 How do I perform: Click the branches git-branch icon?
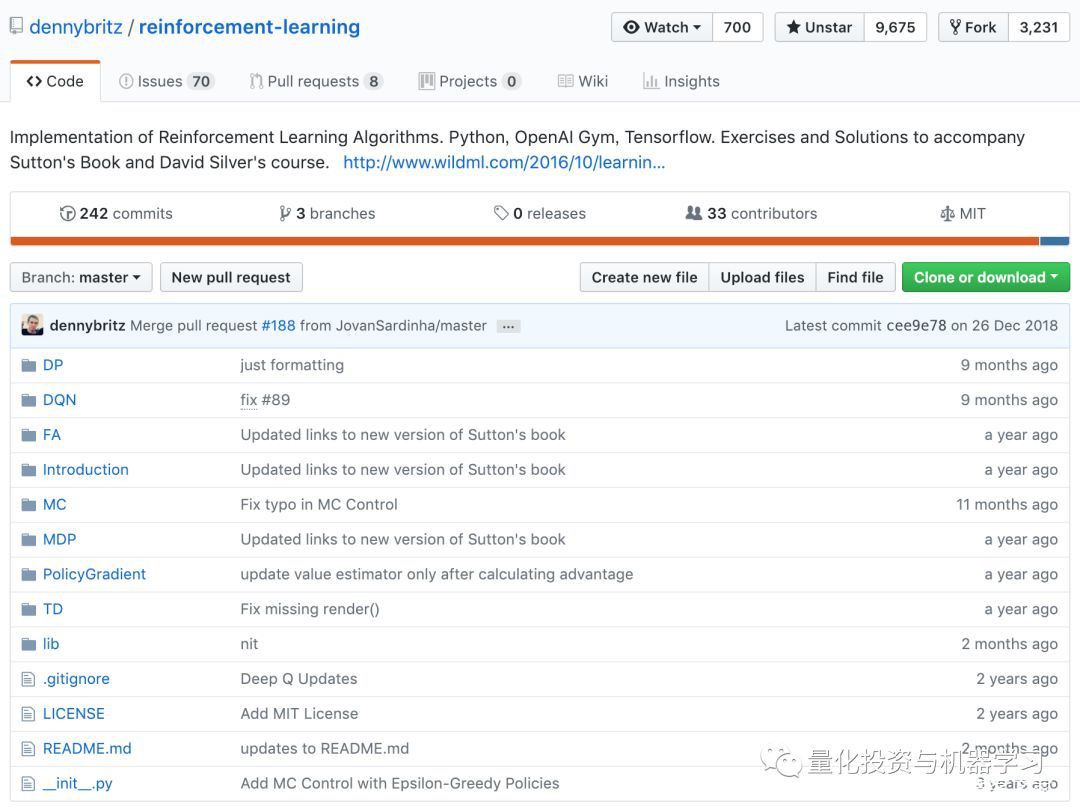[284, 213]
